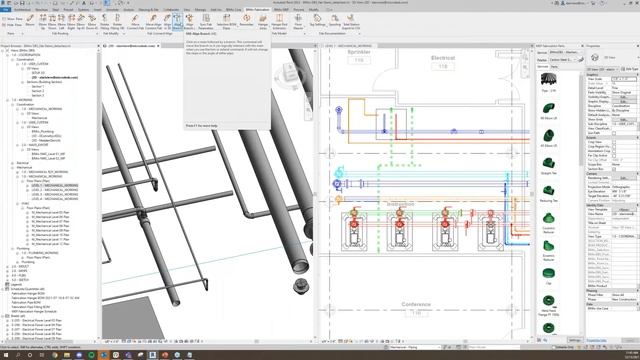
Task: Open the Architecture ribbon tab
Action: click(22, 9)
